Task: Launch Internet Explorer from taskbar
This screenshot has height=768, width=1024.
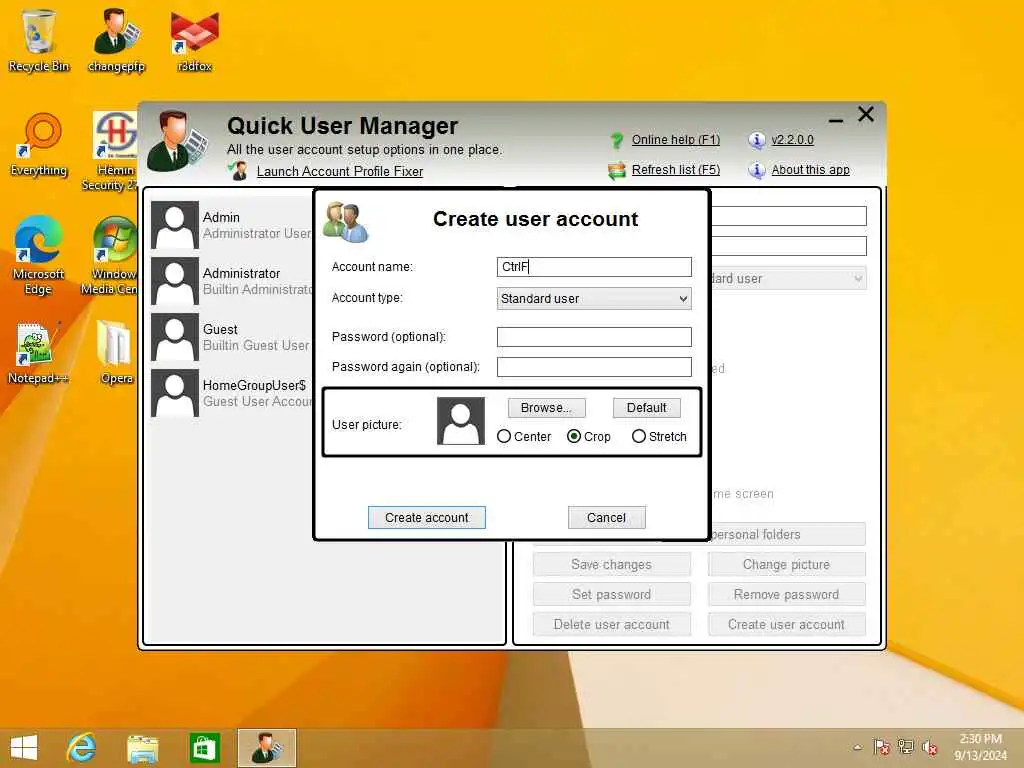Action: (82, 748)
